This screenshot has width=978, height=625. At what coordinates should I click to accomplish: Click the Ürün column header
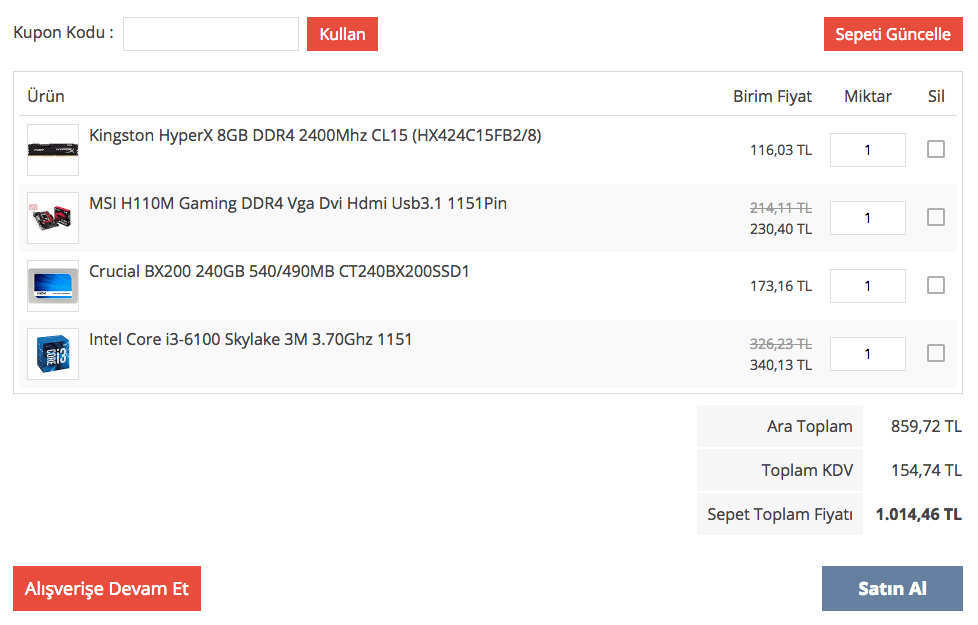pyautogui.click(x=46, y=96)
